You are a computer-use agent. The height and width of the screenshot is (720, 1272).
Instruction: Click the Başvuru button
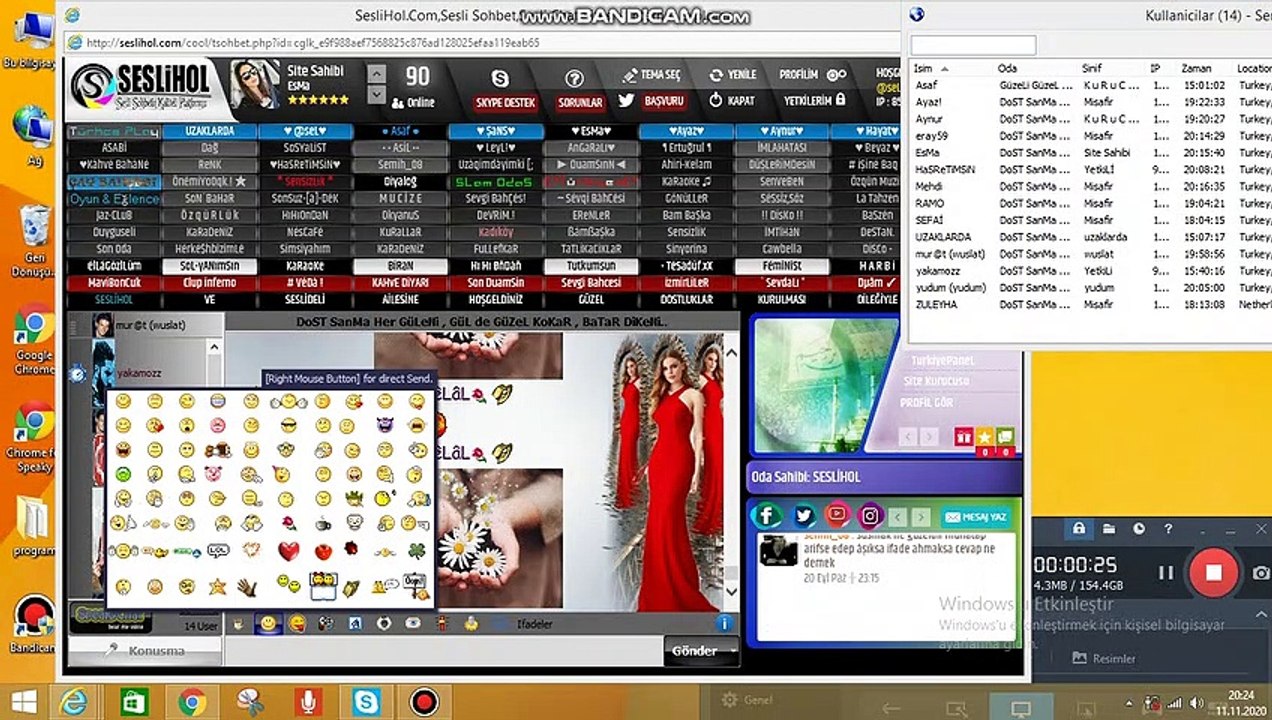pos(664,101)
